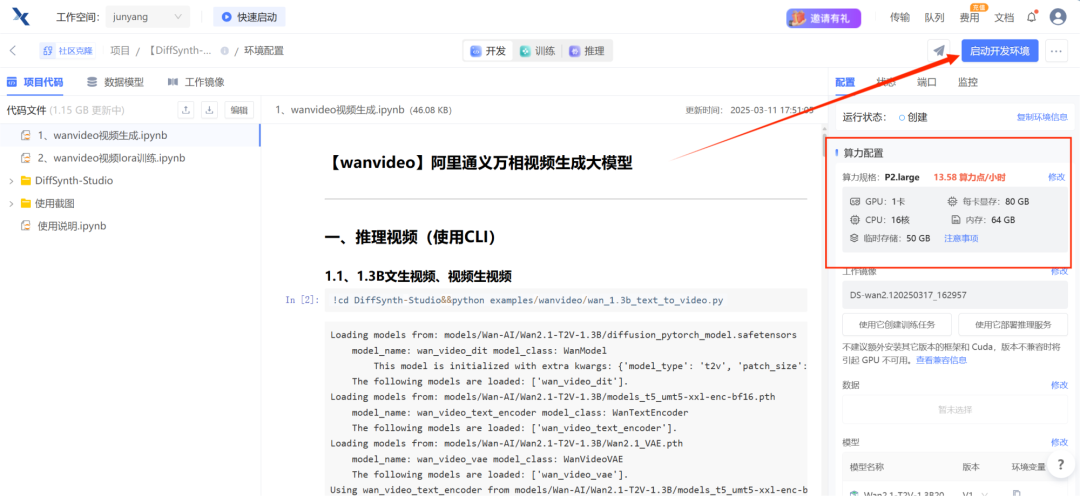Open the 传输 transfer menu
Viewport: 1080px width, 496px height.
pyautogui.click(x=900, y=18)
